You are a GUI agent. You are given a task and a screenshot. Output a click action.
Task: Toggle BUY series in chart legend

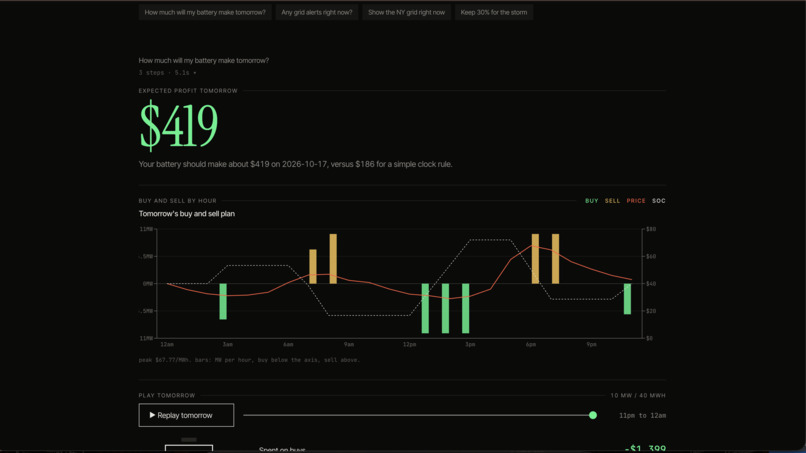point(591,201)
